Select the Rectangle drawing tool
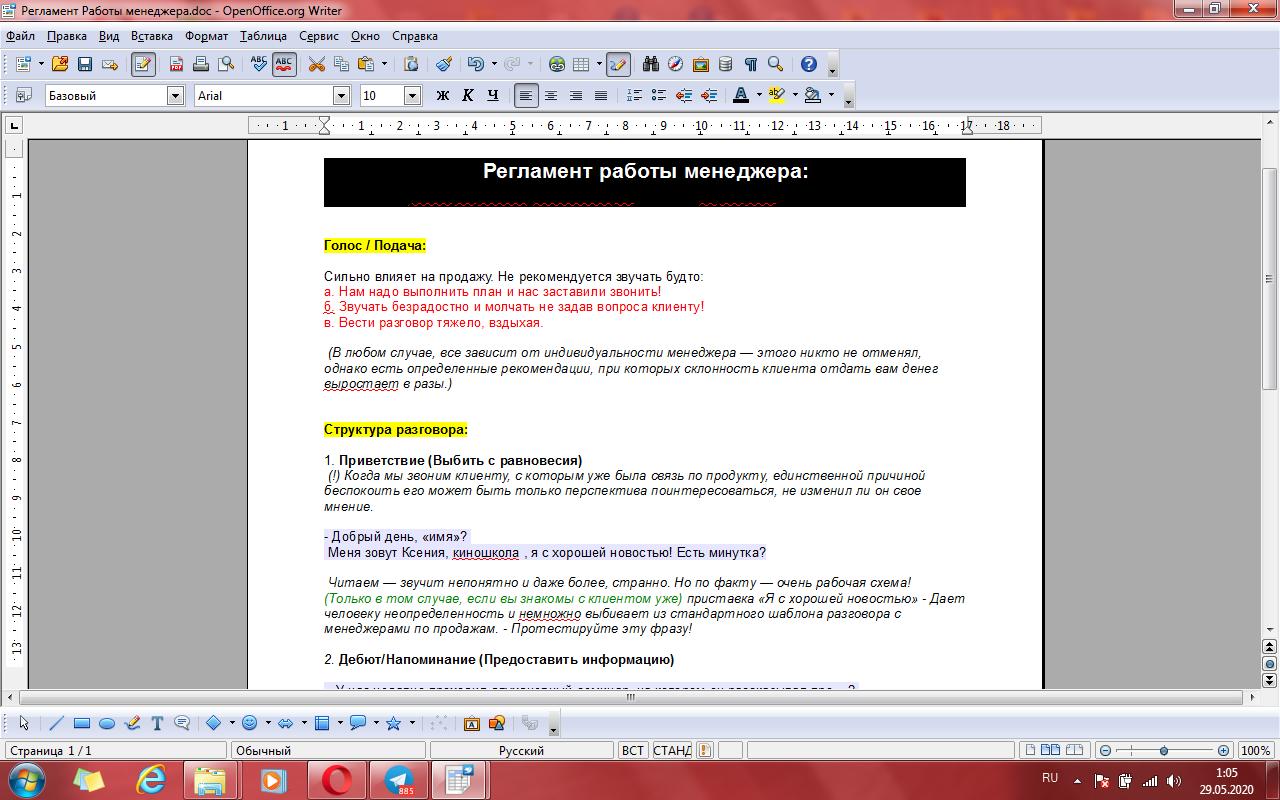The width and height of the screenshot is (1280, 800). [82, 723]
